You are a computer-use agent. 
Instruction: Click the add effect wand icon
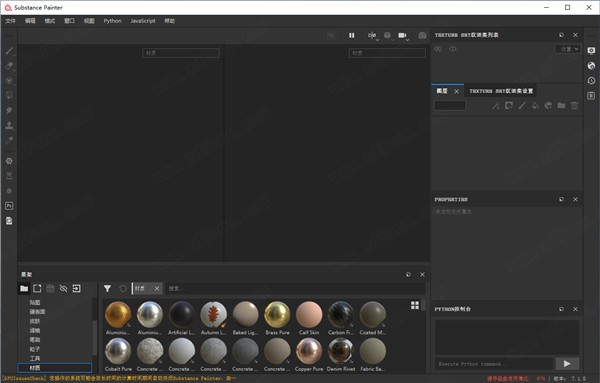496,106
